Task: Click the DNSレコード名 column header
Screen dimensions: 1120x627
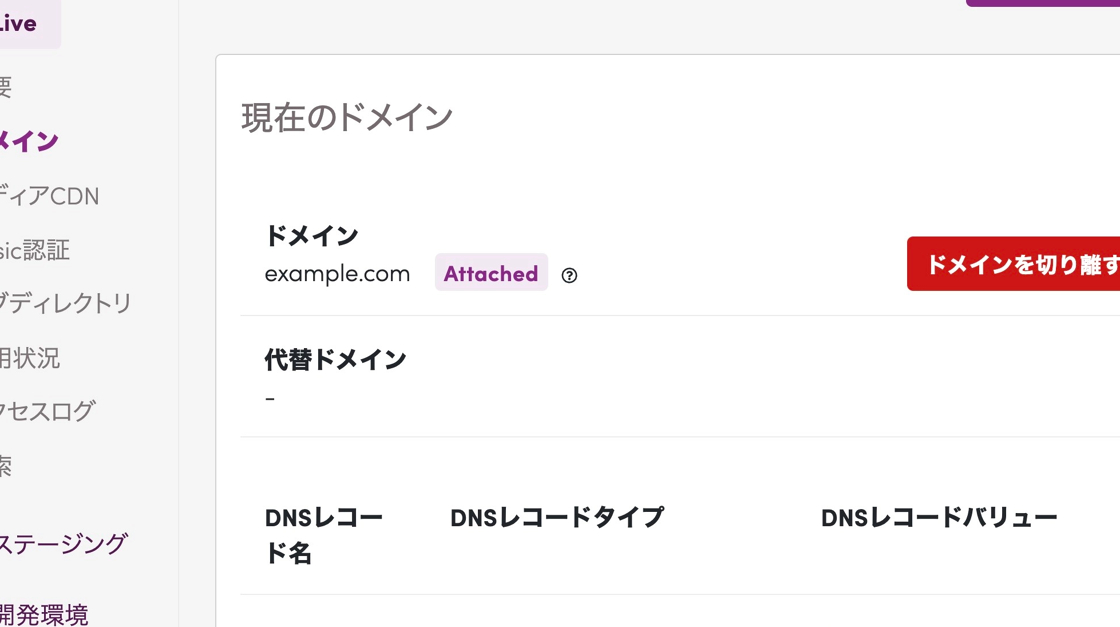Action: pos(323,535)
